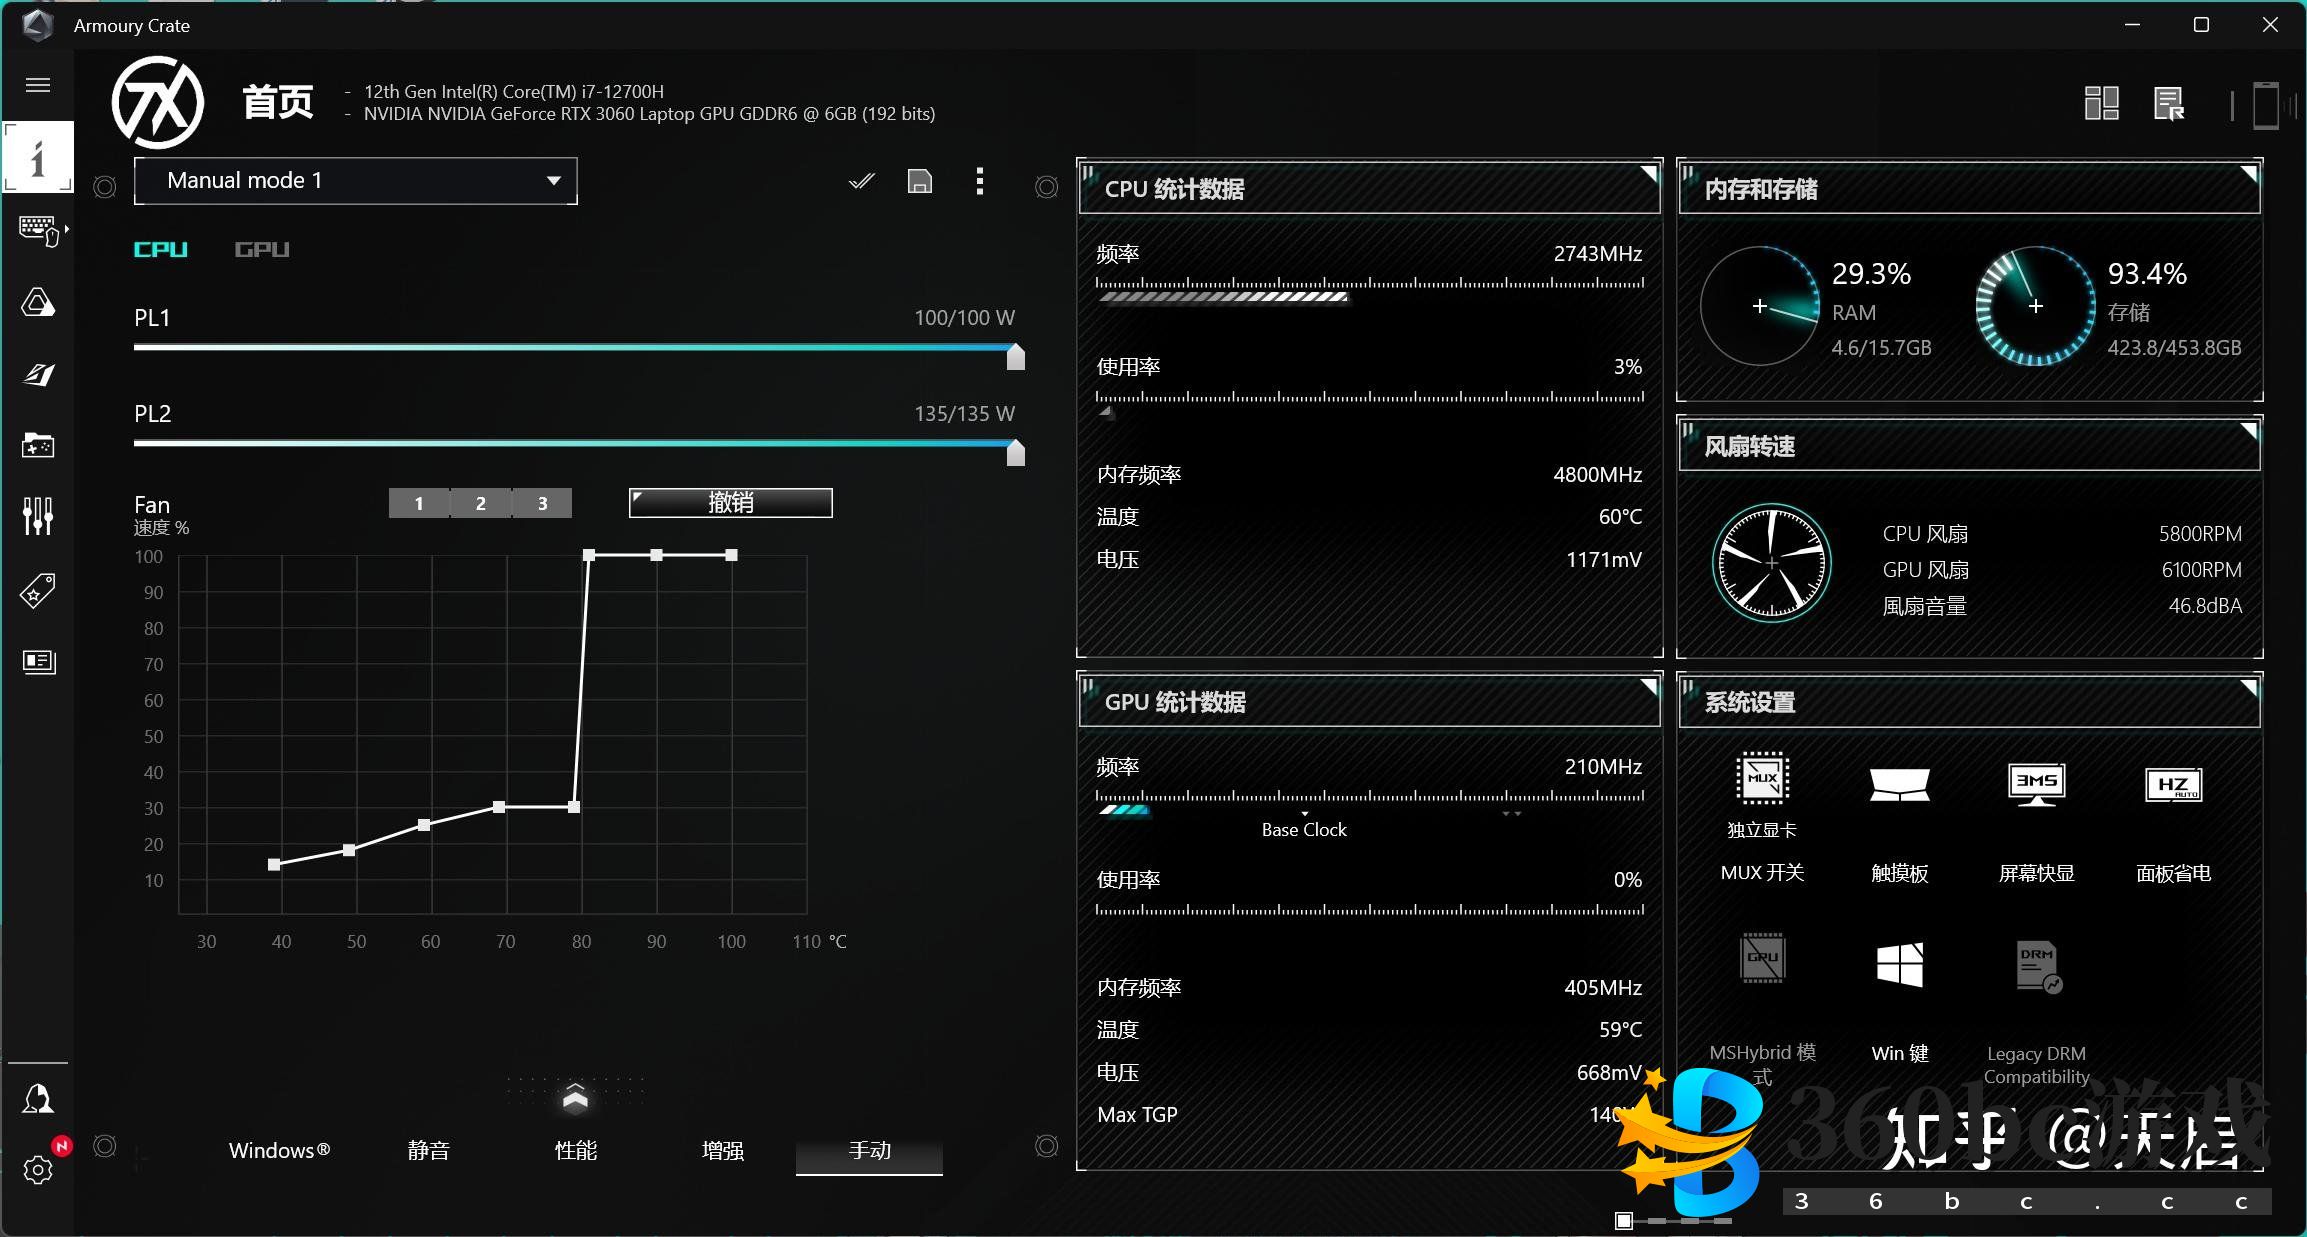Click the 撤销 undo button
2307x1237 pixels.
pos(730,503)
